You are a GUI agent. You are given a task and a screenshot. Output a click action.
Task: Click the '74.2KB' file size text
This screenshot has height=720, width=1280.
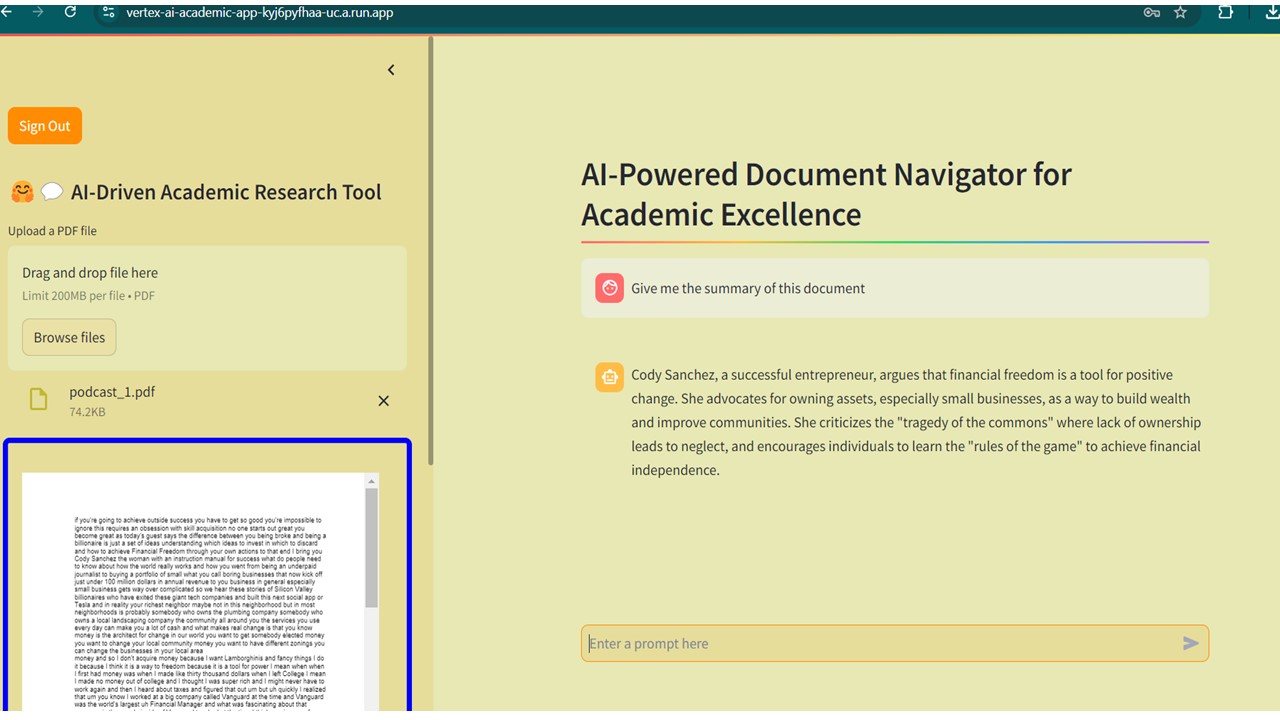pos(87,412)
